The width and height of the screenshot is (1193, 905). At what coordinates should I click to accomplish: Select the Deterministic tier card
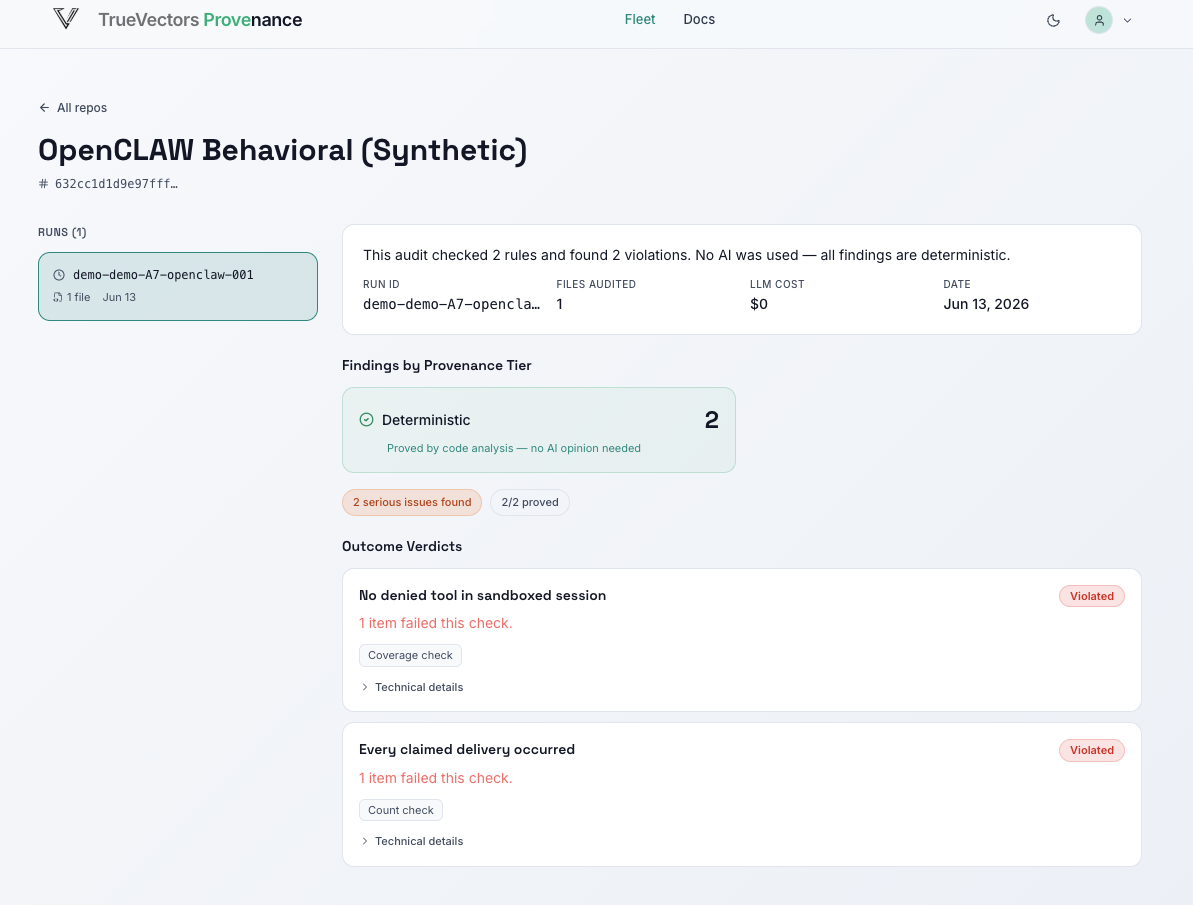click(x=539, y=430)
